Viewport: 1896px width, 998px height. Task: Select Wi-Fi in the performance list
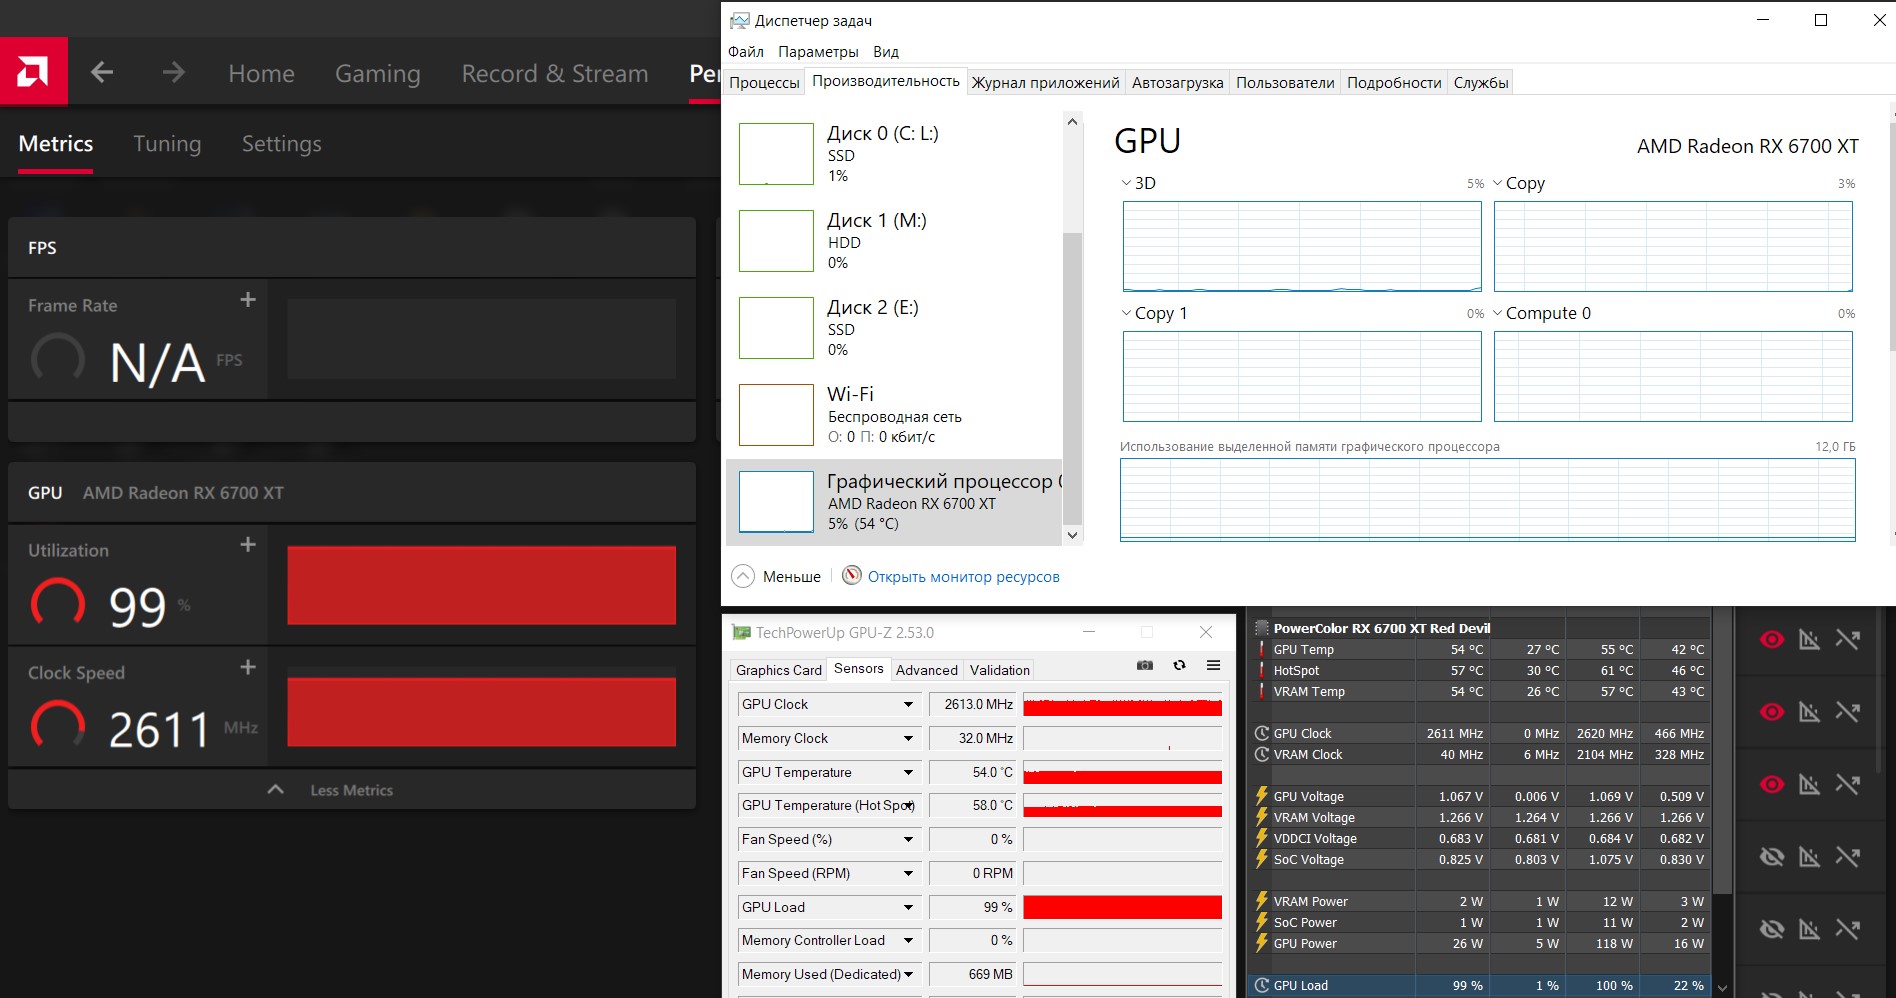(893, 415)
